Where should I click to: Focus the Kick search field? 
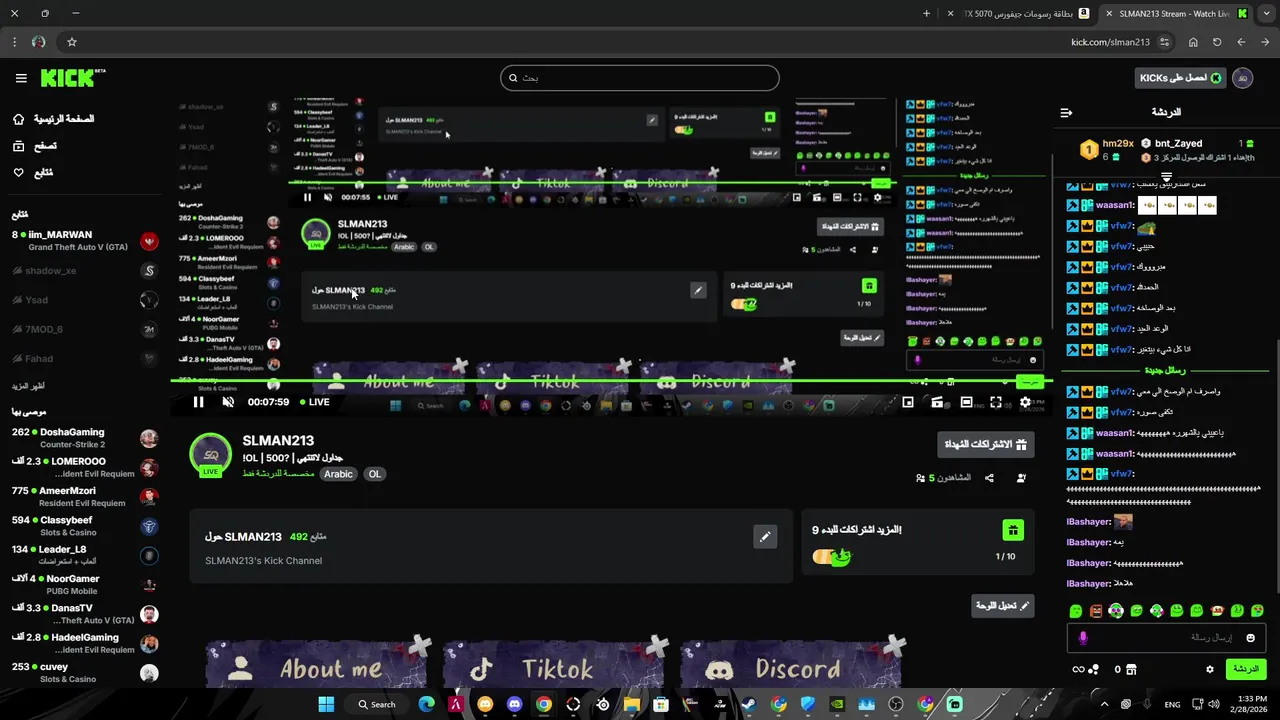(640, 78)
